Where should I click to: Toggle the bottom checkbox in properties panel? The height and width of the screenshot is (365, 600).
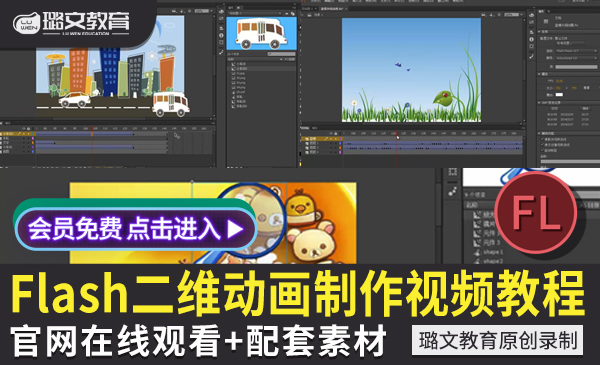pyautogui.click(x=543, y=150)
